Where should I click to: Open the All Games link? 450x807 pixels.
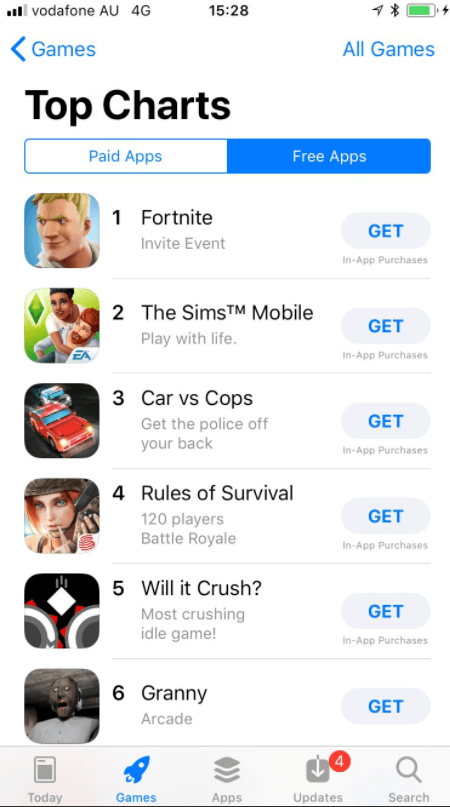[x=389, y=49]
